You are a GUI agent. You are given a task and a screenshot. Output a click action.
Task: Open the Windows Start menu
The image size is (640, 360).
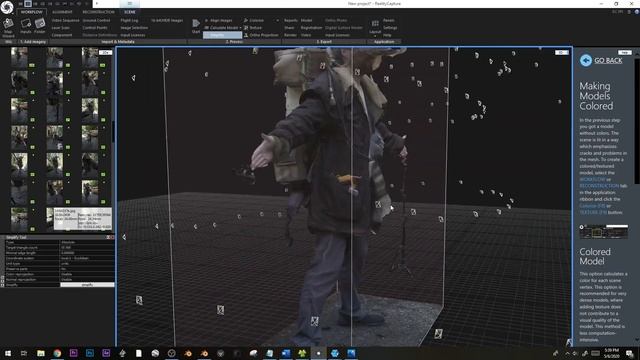click(8, 353)
